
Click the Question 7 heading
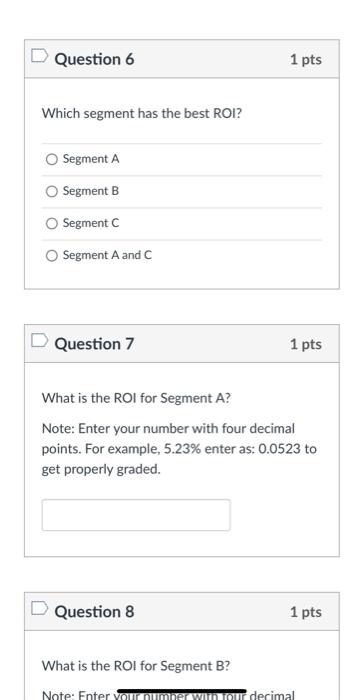tap(94, 344)
